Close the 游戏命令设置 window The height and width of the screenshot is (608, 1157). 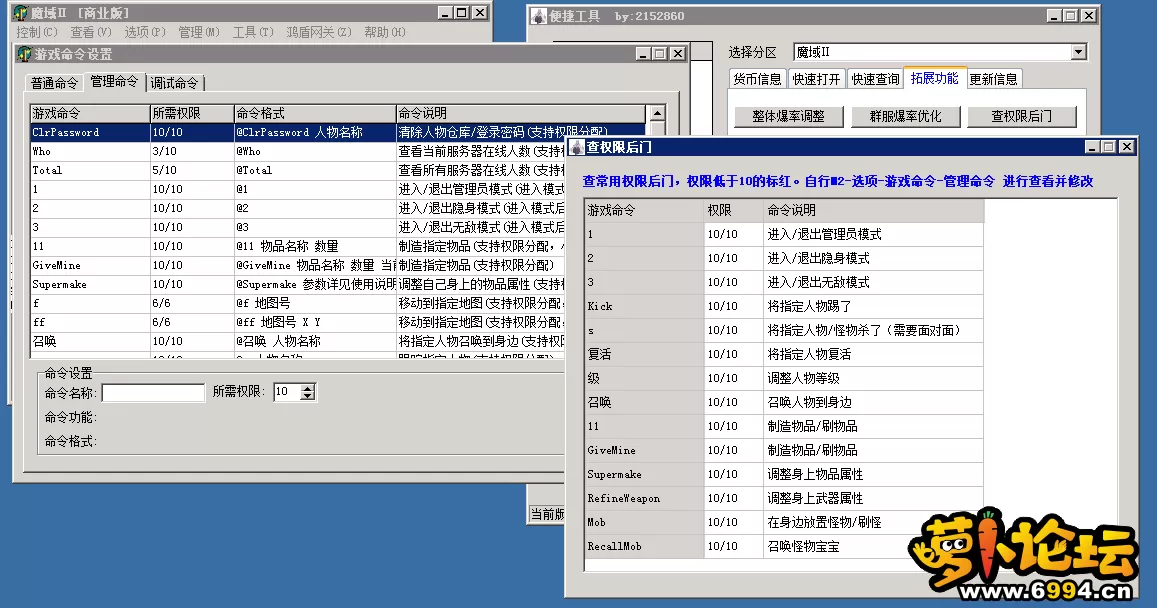click(678, 54)
